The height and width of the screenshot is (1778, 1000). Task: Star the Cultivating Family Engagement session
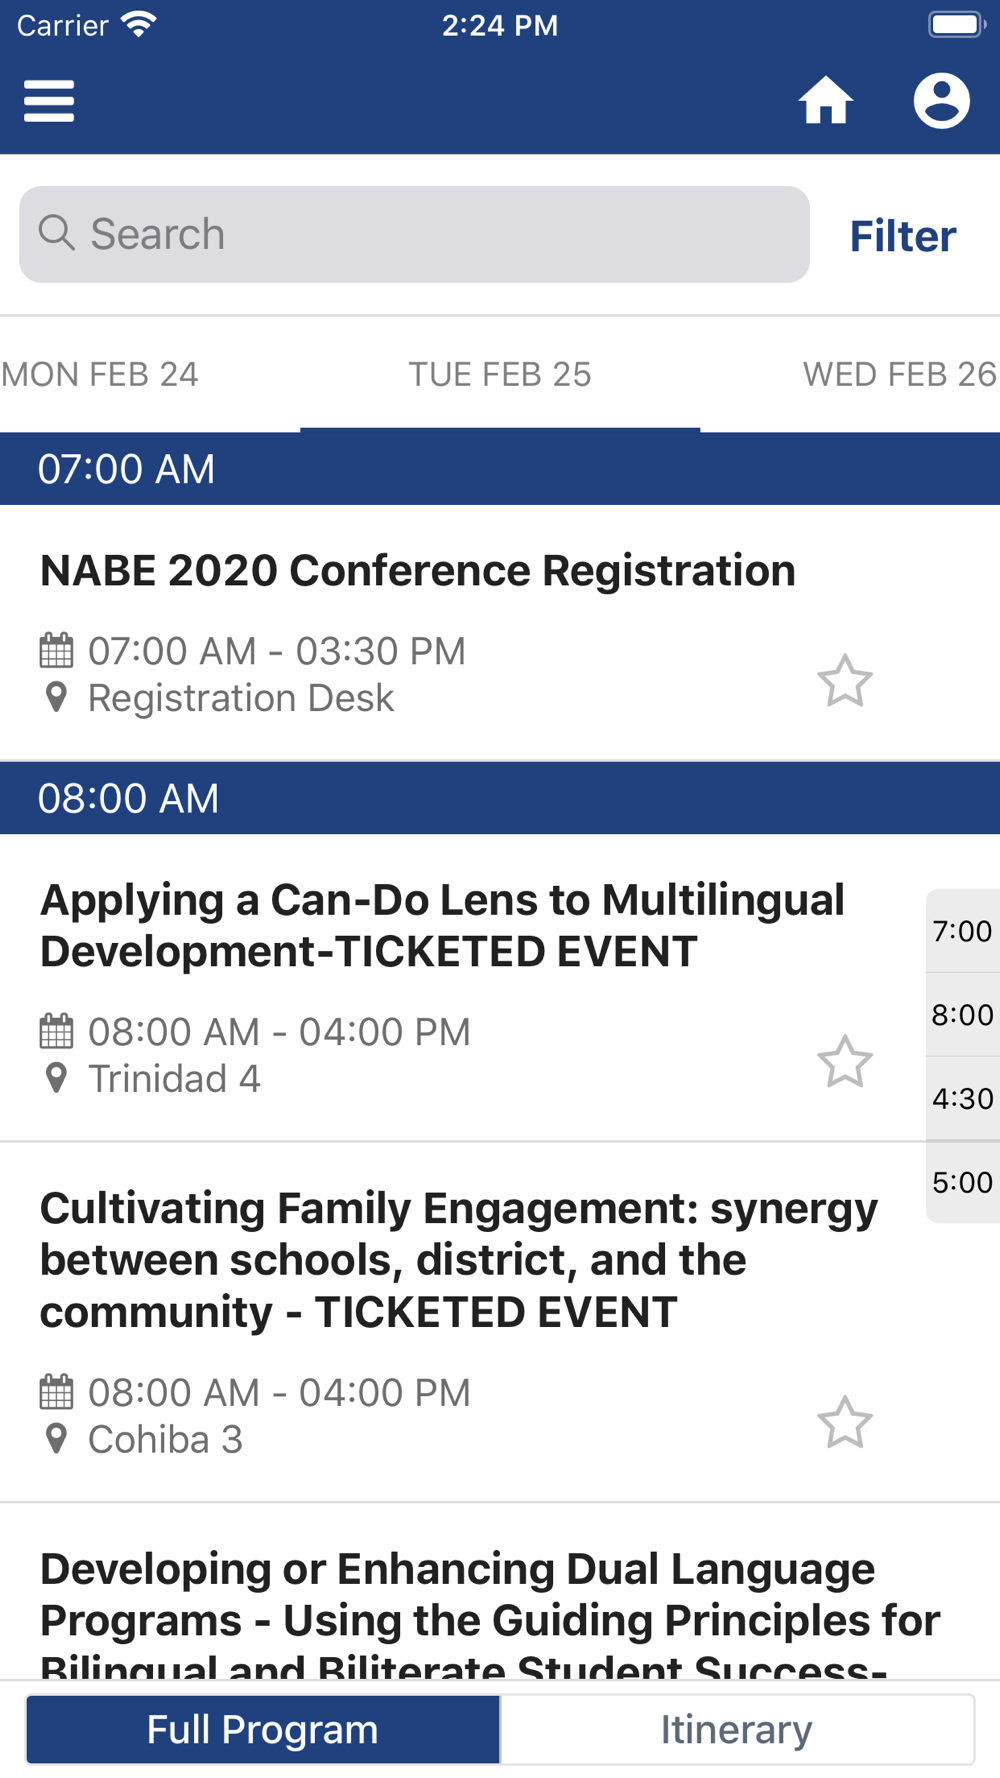click(x=845, y=1422)
